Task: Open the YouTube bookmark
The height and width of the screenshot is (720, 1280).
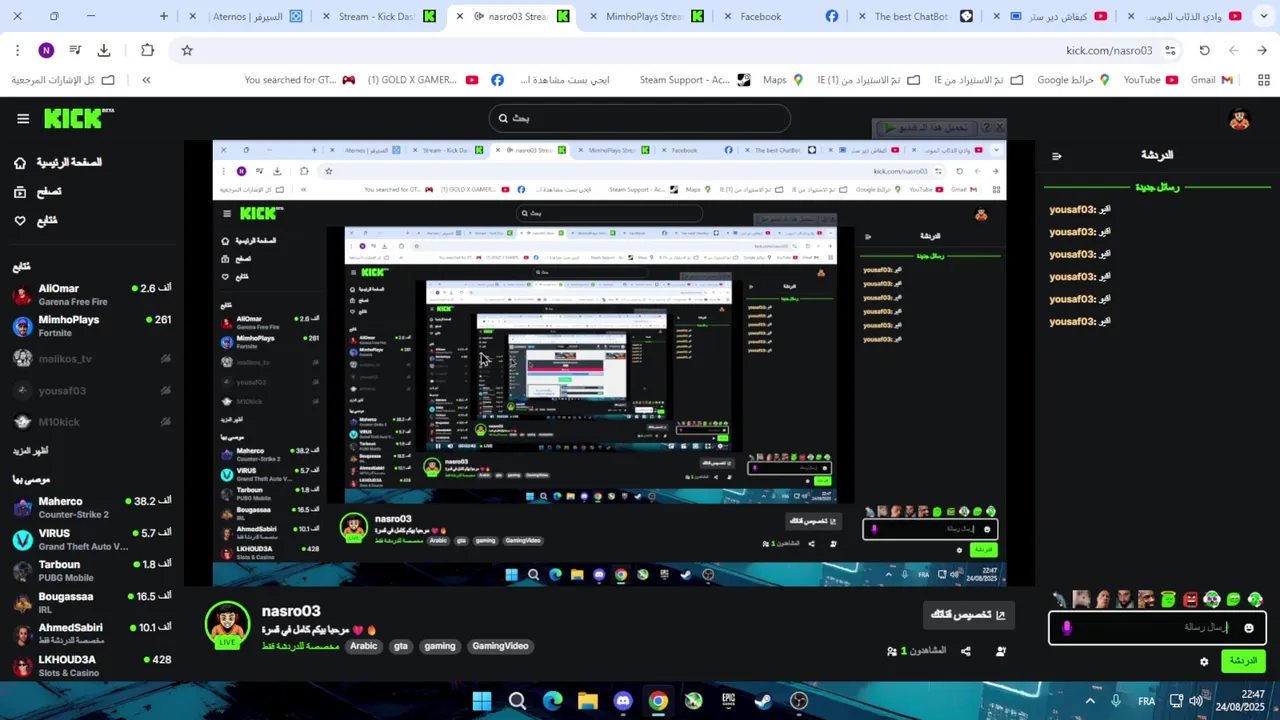Action: (x=1151, y=80)
